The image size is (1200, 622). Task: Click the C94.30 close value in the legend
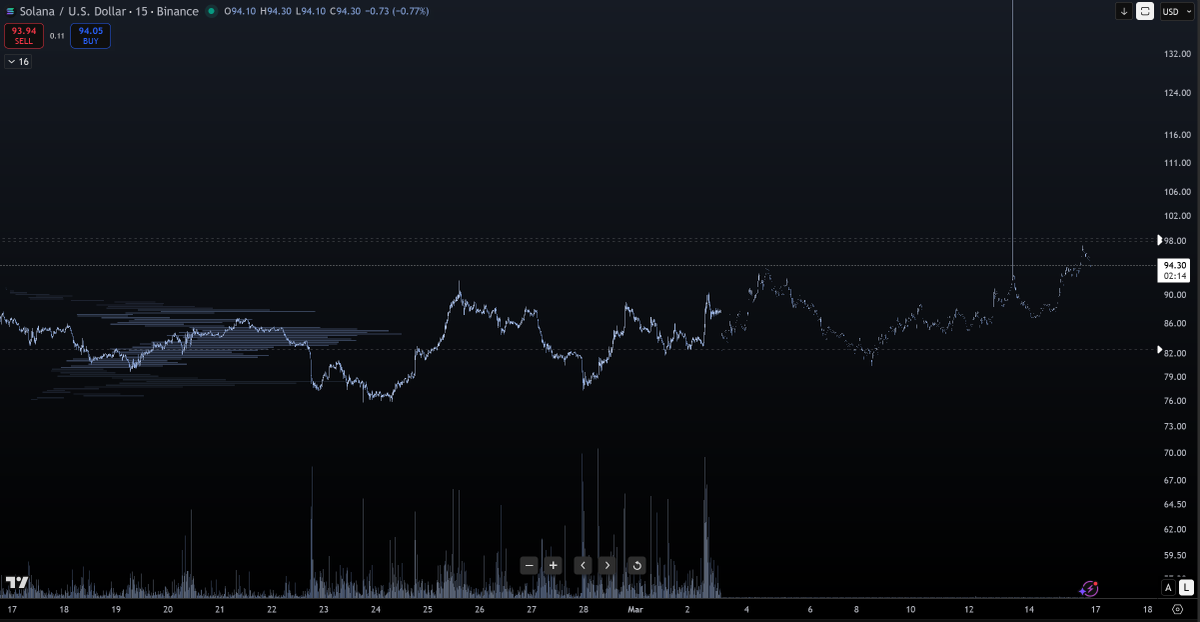coord(345,12)
